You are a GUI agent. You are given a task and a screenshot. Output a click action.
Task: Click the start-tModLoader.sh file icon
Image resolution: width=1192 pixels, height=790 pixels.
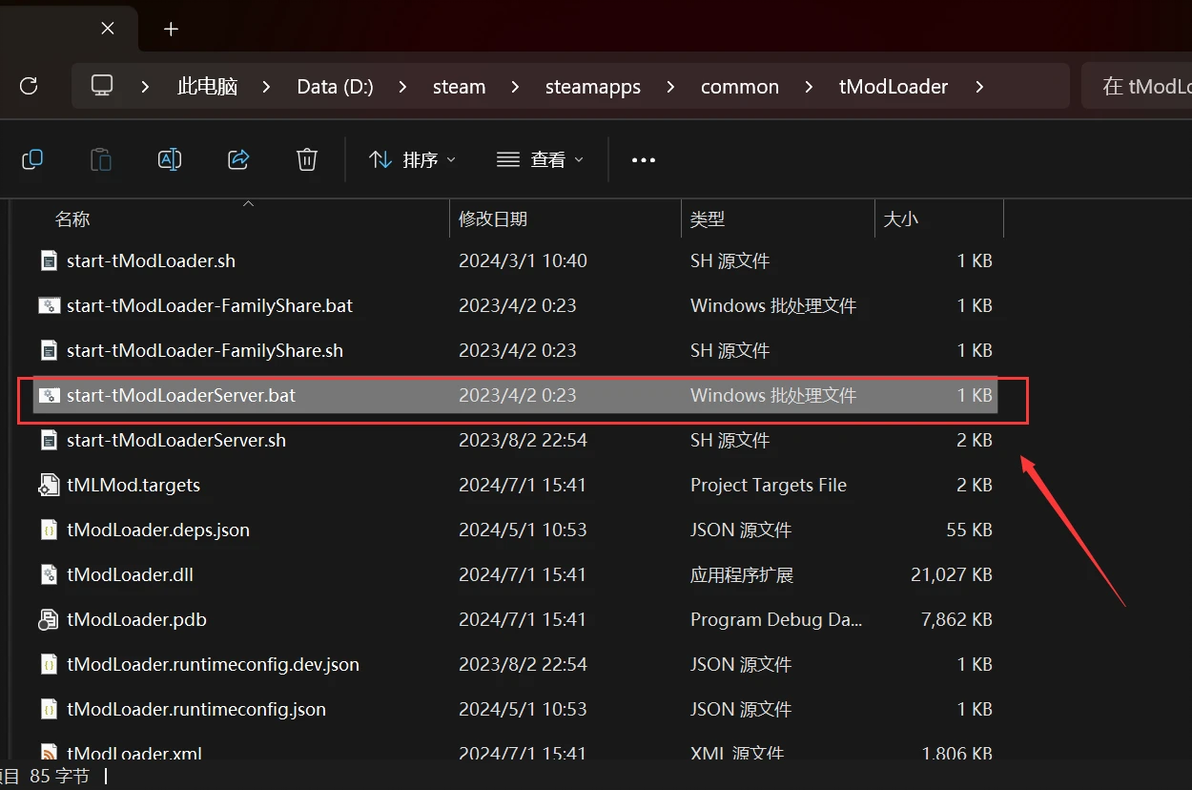[49, 261]
